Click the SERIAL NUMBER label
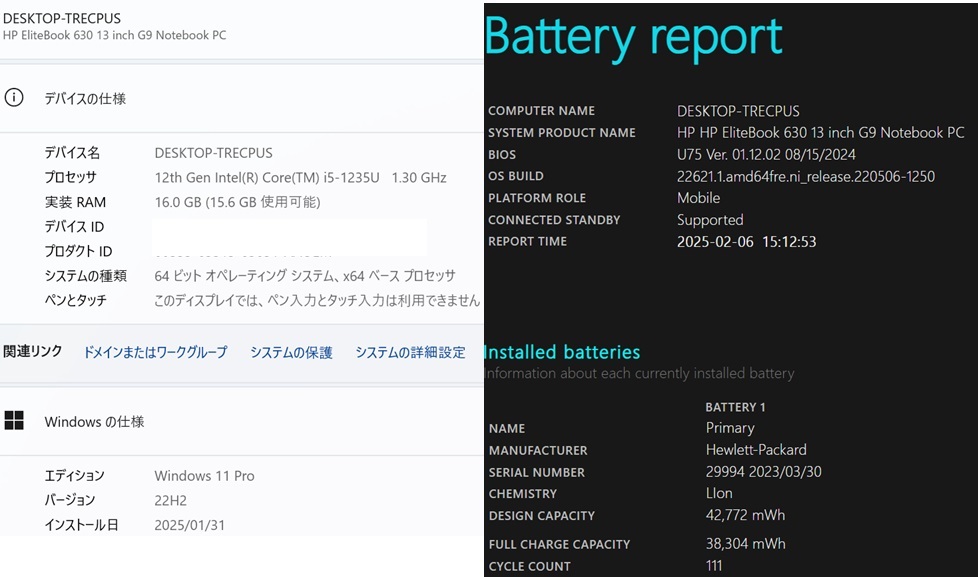This screenshot has height=577, width=978. [x=537, y=473]
